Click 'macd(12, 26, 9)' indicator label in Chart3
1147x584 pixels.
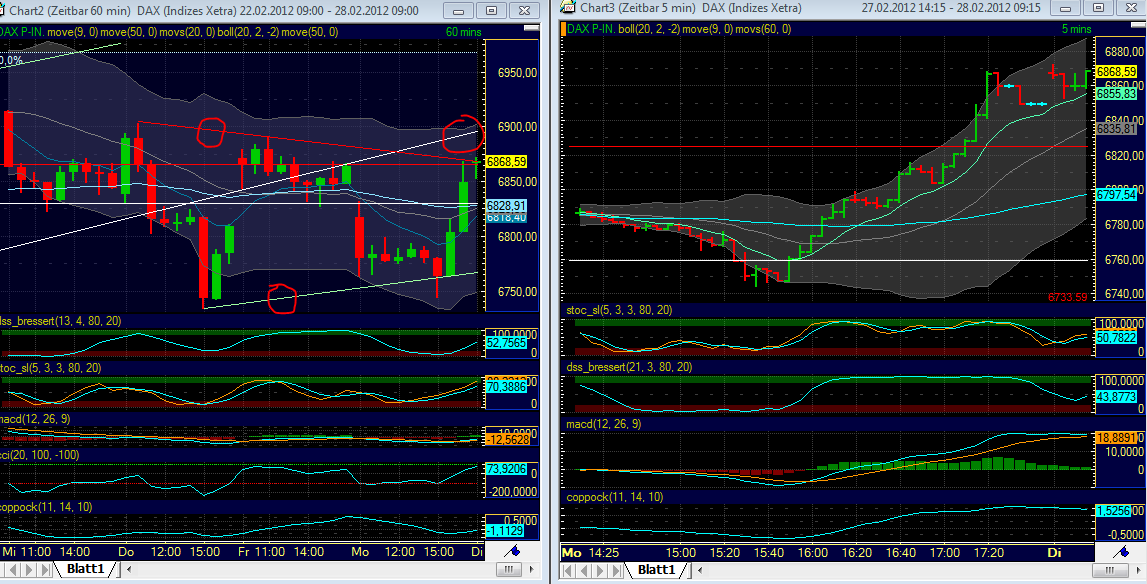click(x=603, y=424)
